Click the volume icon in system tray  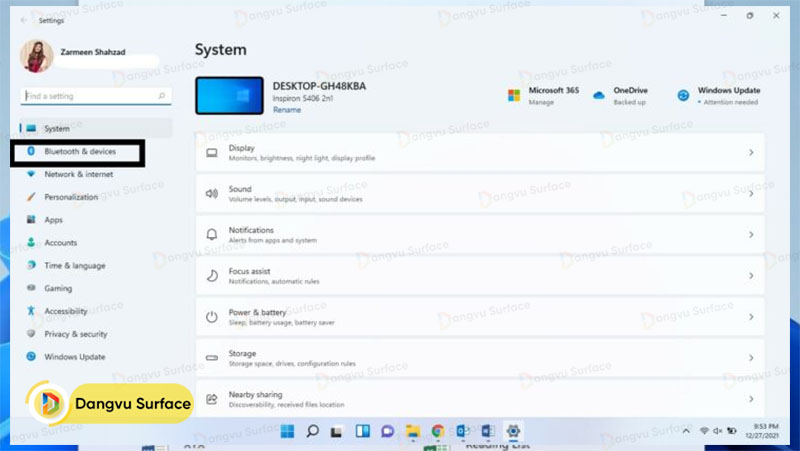[x=717, y=431]
